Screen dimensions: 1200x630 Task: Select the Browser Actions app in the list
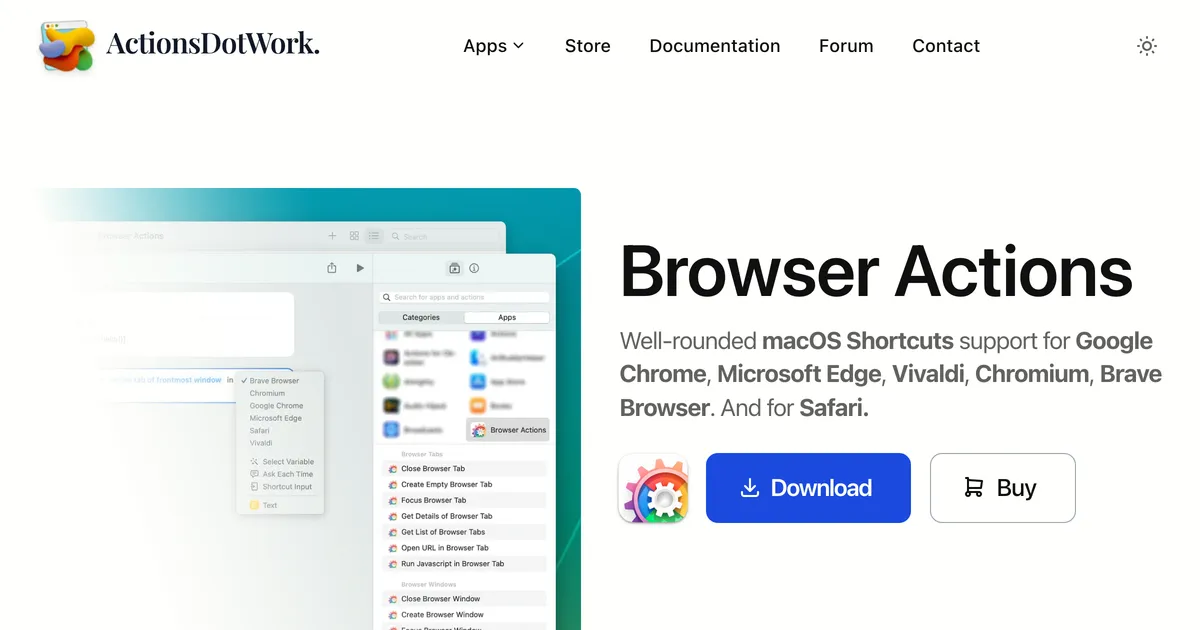click(x=509, y=430)
